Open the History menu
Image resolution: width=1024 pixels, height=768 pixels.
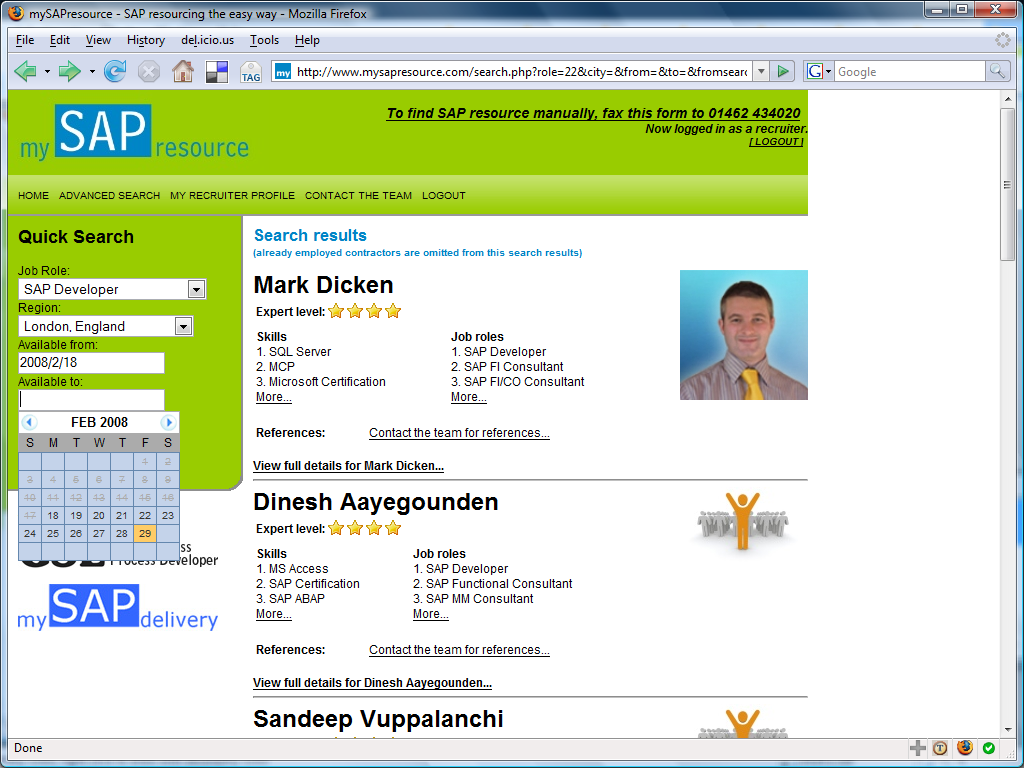pyautogui.click(x=146, y=40)
